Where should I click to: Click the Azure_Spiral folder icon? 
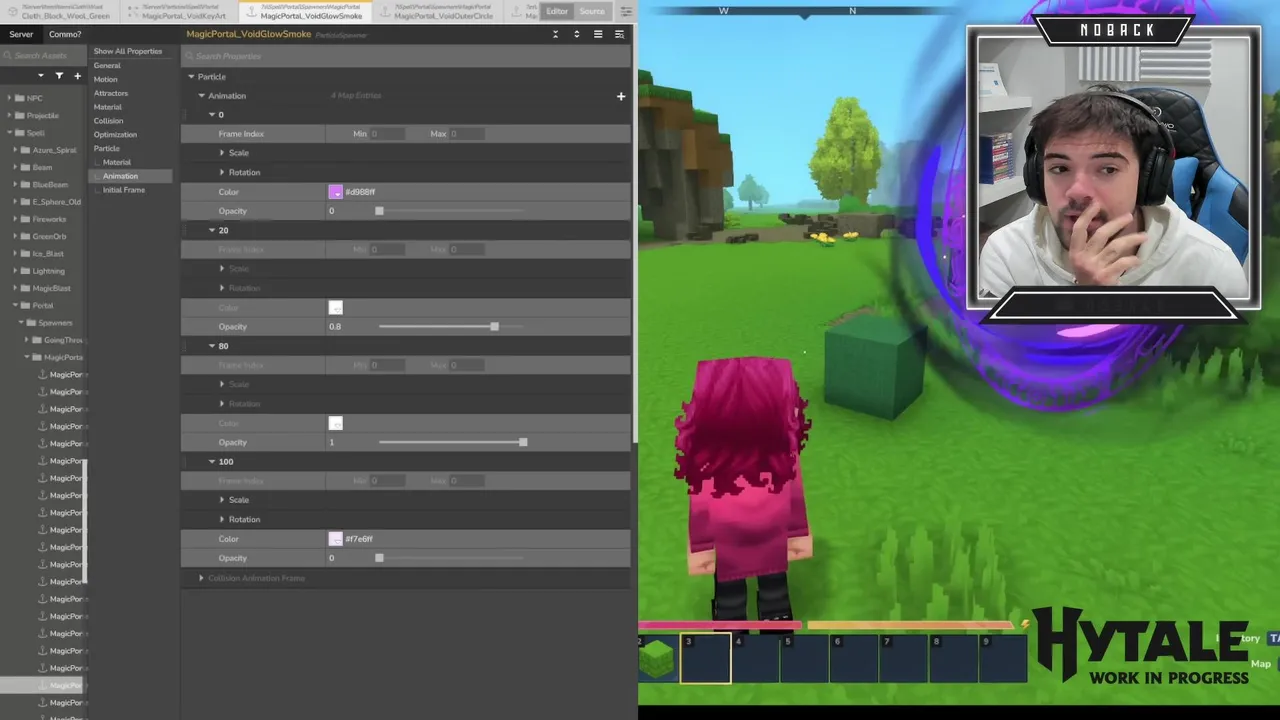coord(26,150)
